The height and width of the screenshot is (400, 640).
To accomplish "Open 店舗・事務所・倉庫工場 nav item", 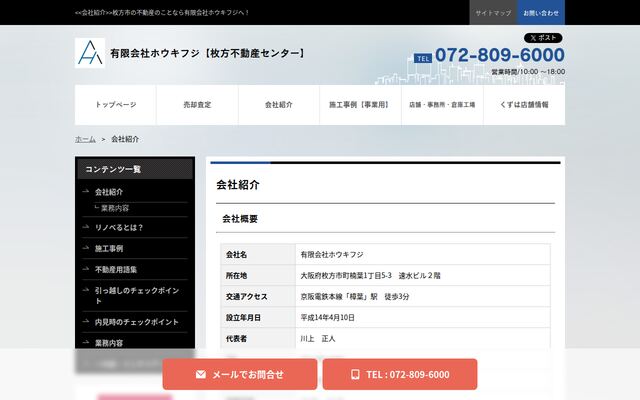I will [442, 105].
